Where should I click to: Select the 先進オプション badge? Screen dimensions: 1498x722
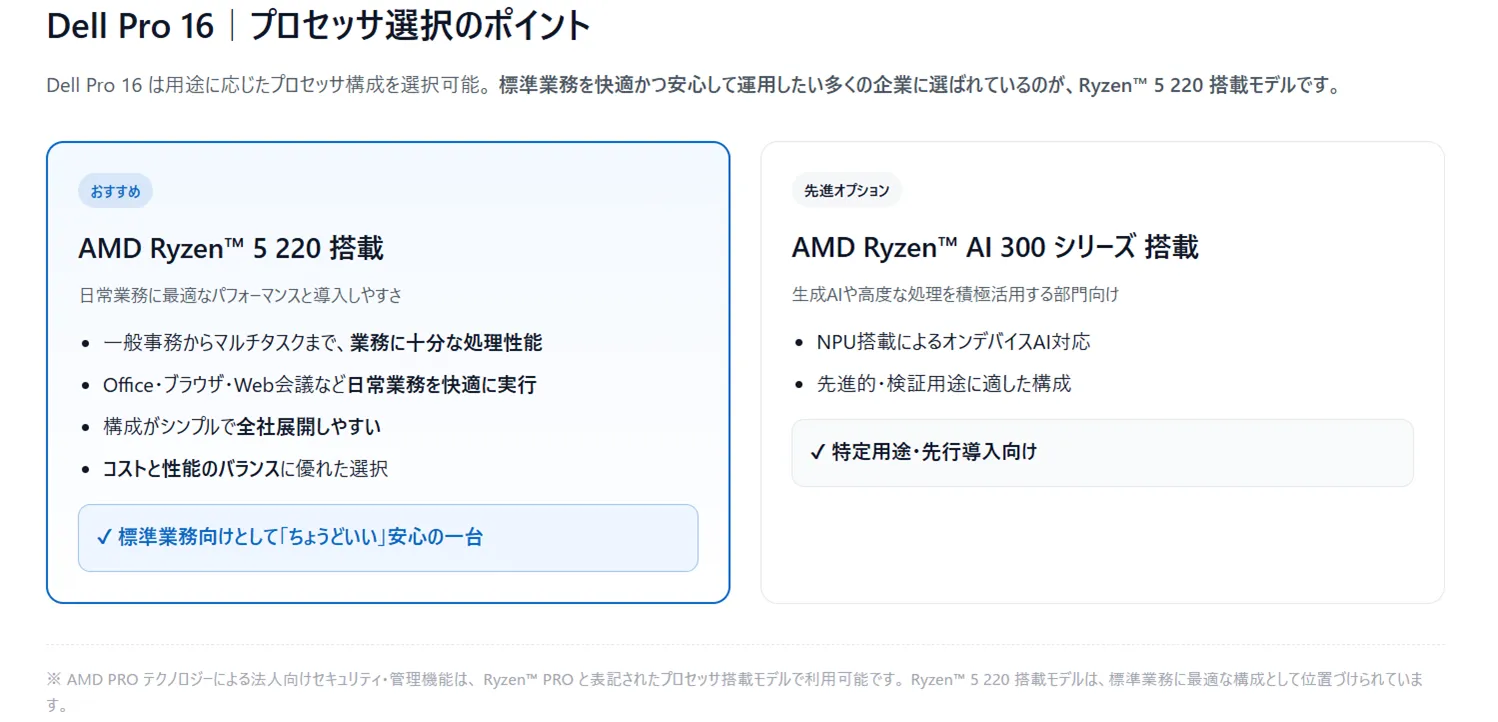tap(847, 190)
